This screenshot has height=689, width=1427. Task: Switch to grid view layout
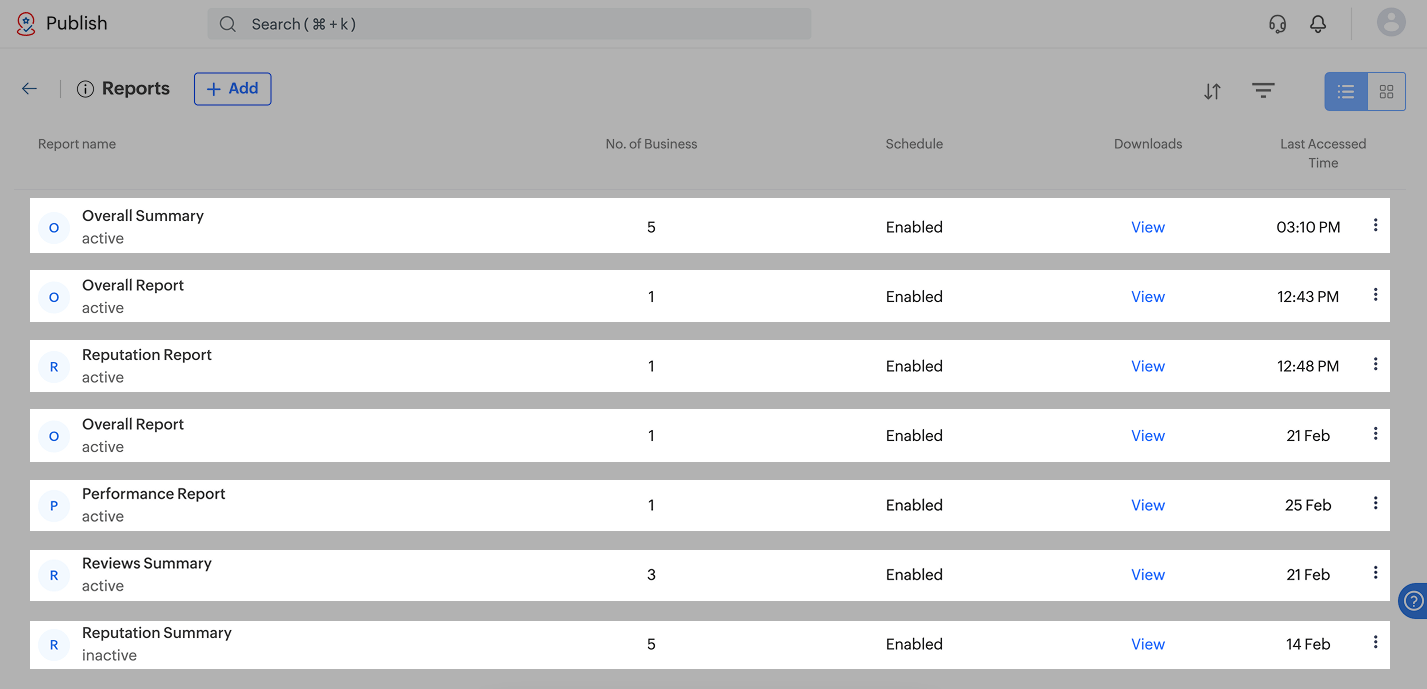point(1386,92)
